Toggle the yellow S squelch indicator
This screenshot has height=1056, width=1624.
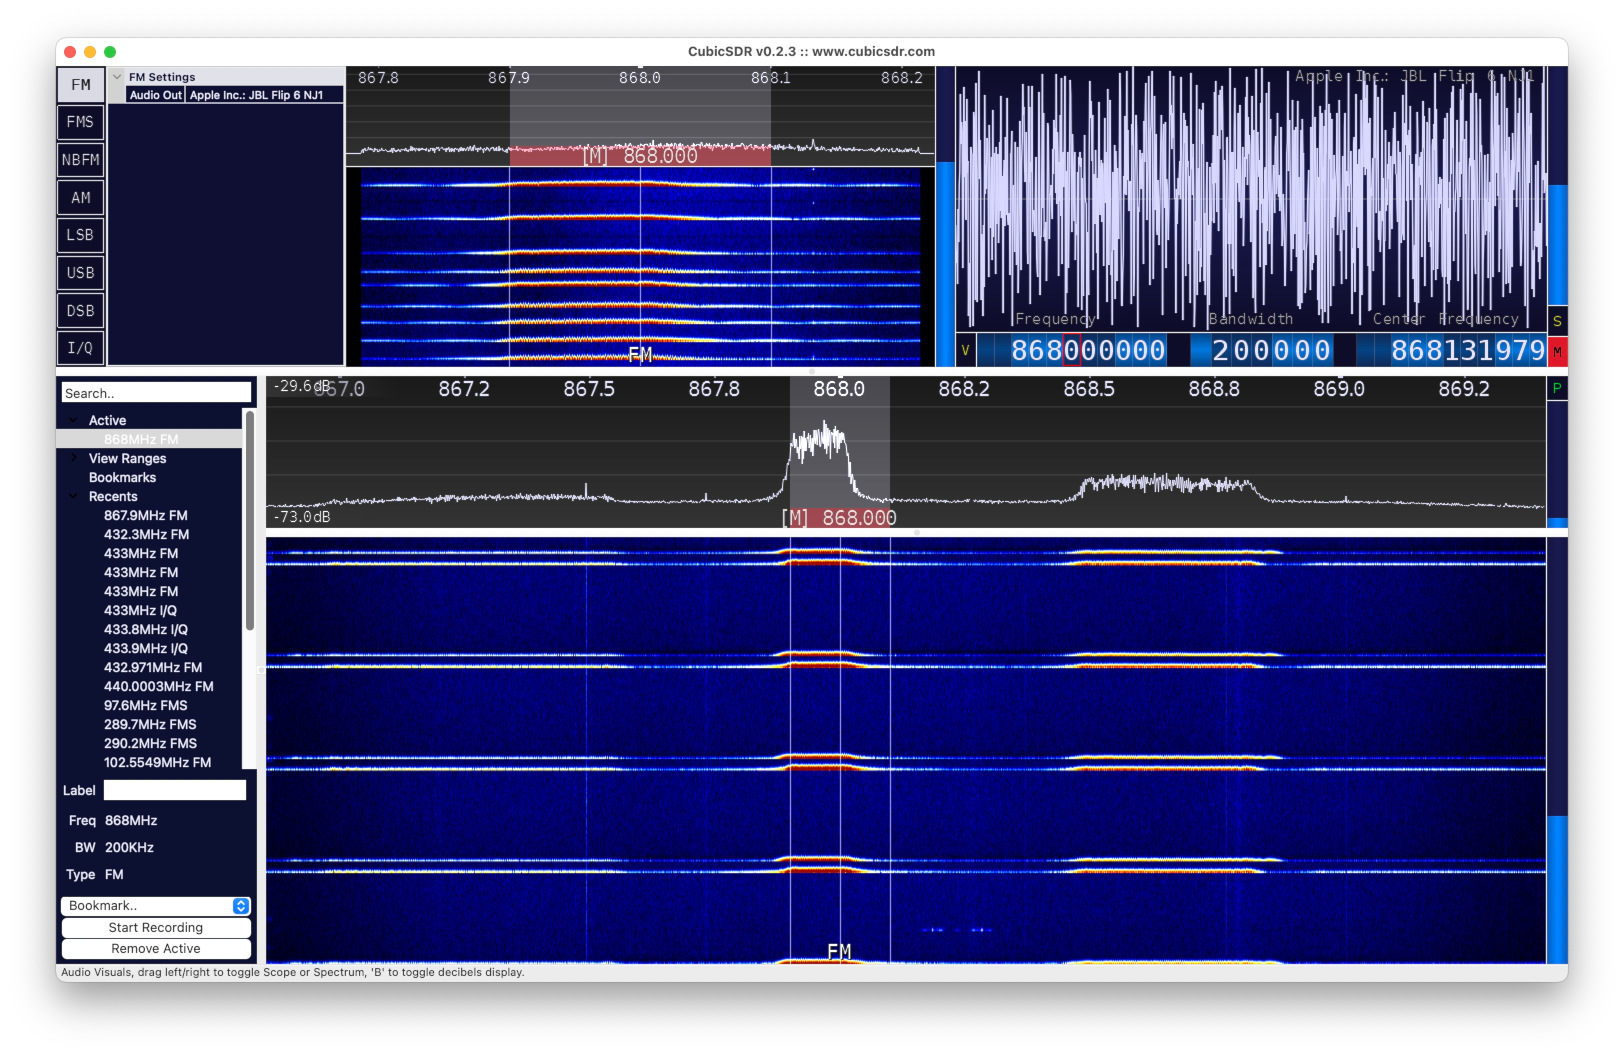[x=1557, y=321]
